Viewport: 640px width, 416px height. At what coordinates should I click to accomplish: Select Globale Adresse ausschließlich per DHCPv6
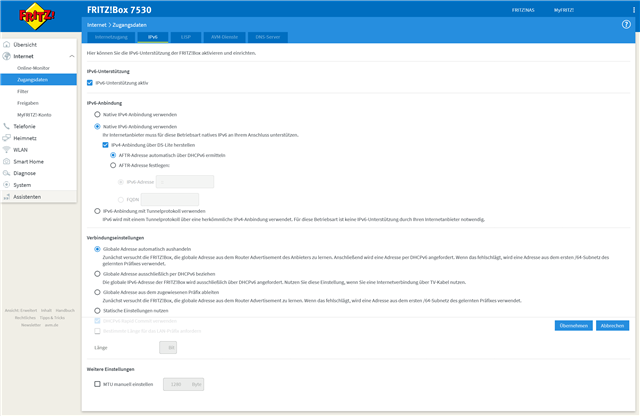[x=97, y=274]
